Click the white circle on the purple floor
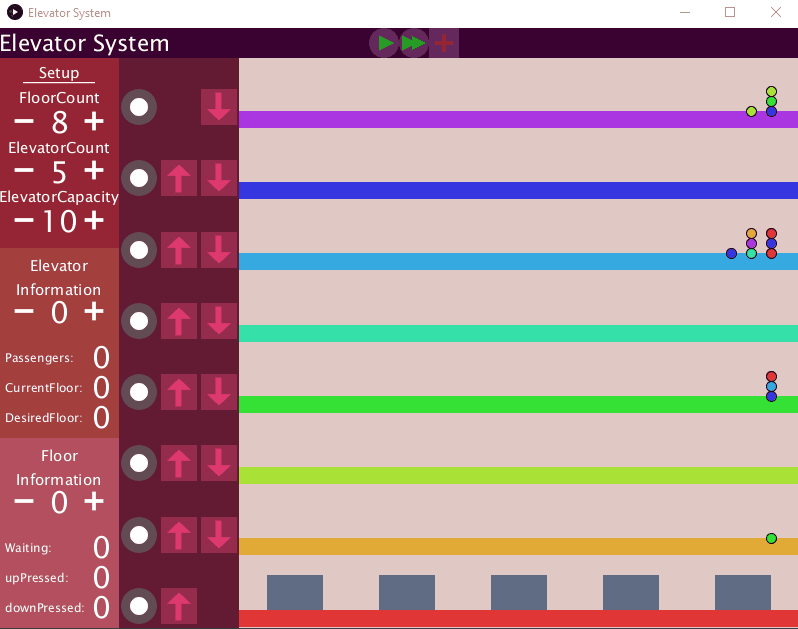Viewport: 798px width, 629px height. (x=139, y=107)
